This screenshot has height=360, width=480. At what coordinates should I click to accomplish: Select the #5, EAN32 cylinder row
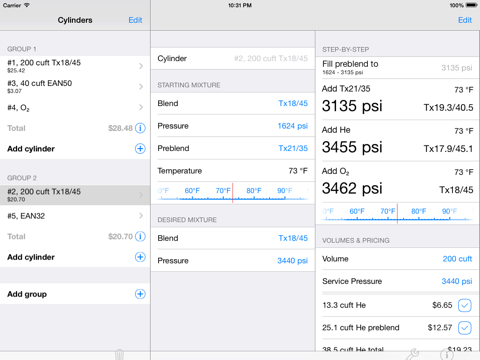click(75, 216)
